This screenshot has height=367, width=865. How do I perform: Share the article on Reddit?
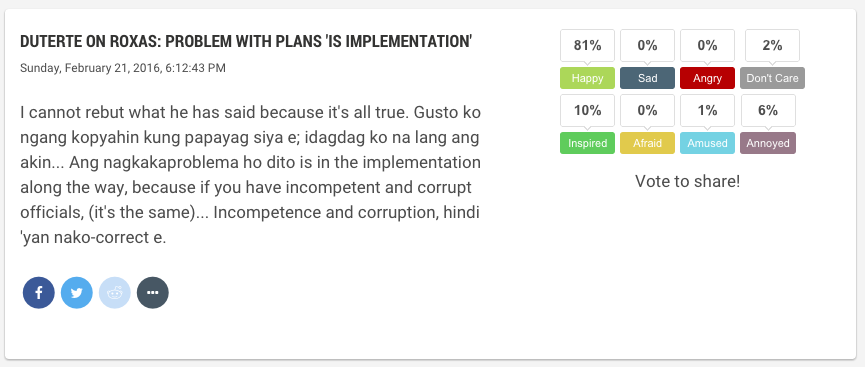(115, 292)
